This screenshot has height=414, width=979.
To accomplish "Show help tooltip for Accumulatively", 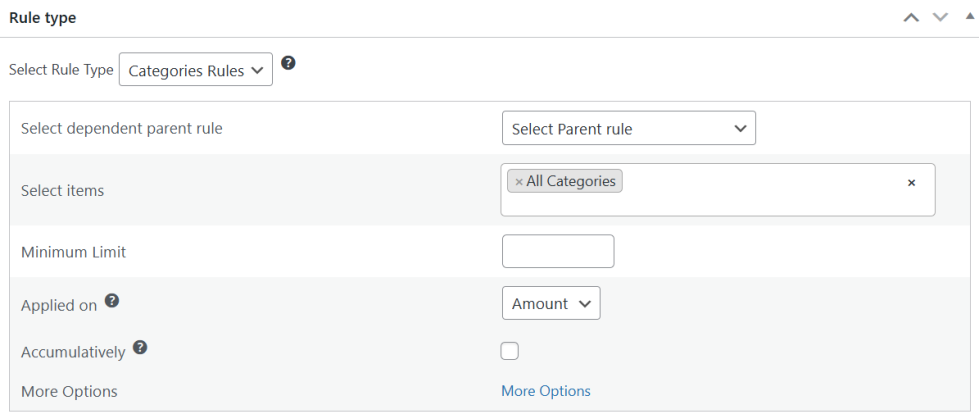I will tap(140, 348).
